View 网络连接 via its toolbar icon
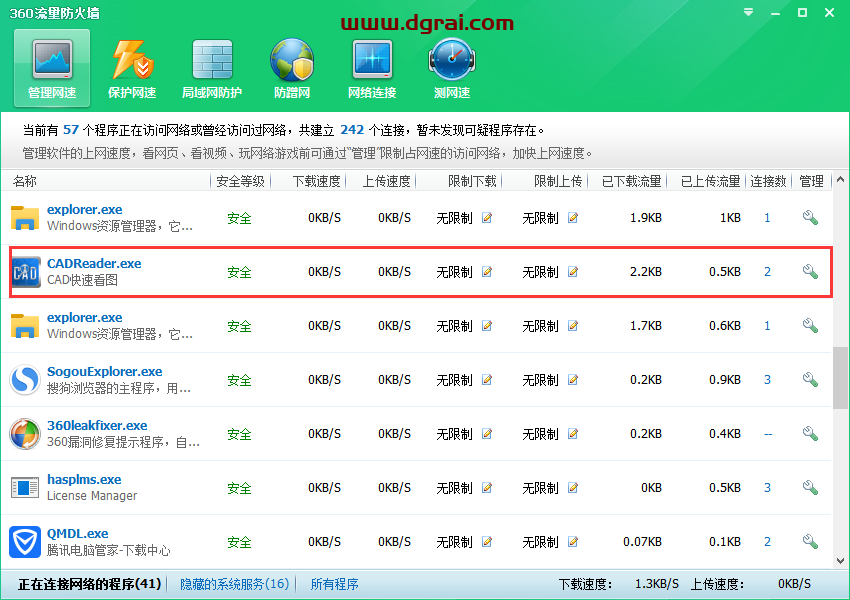Viewport: 850px width, 600px height. point(372,67)
